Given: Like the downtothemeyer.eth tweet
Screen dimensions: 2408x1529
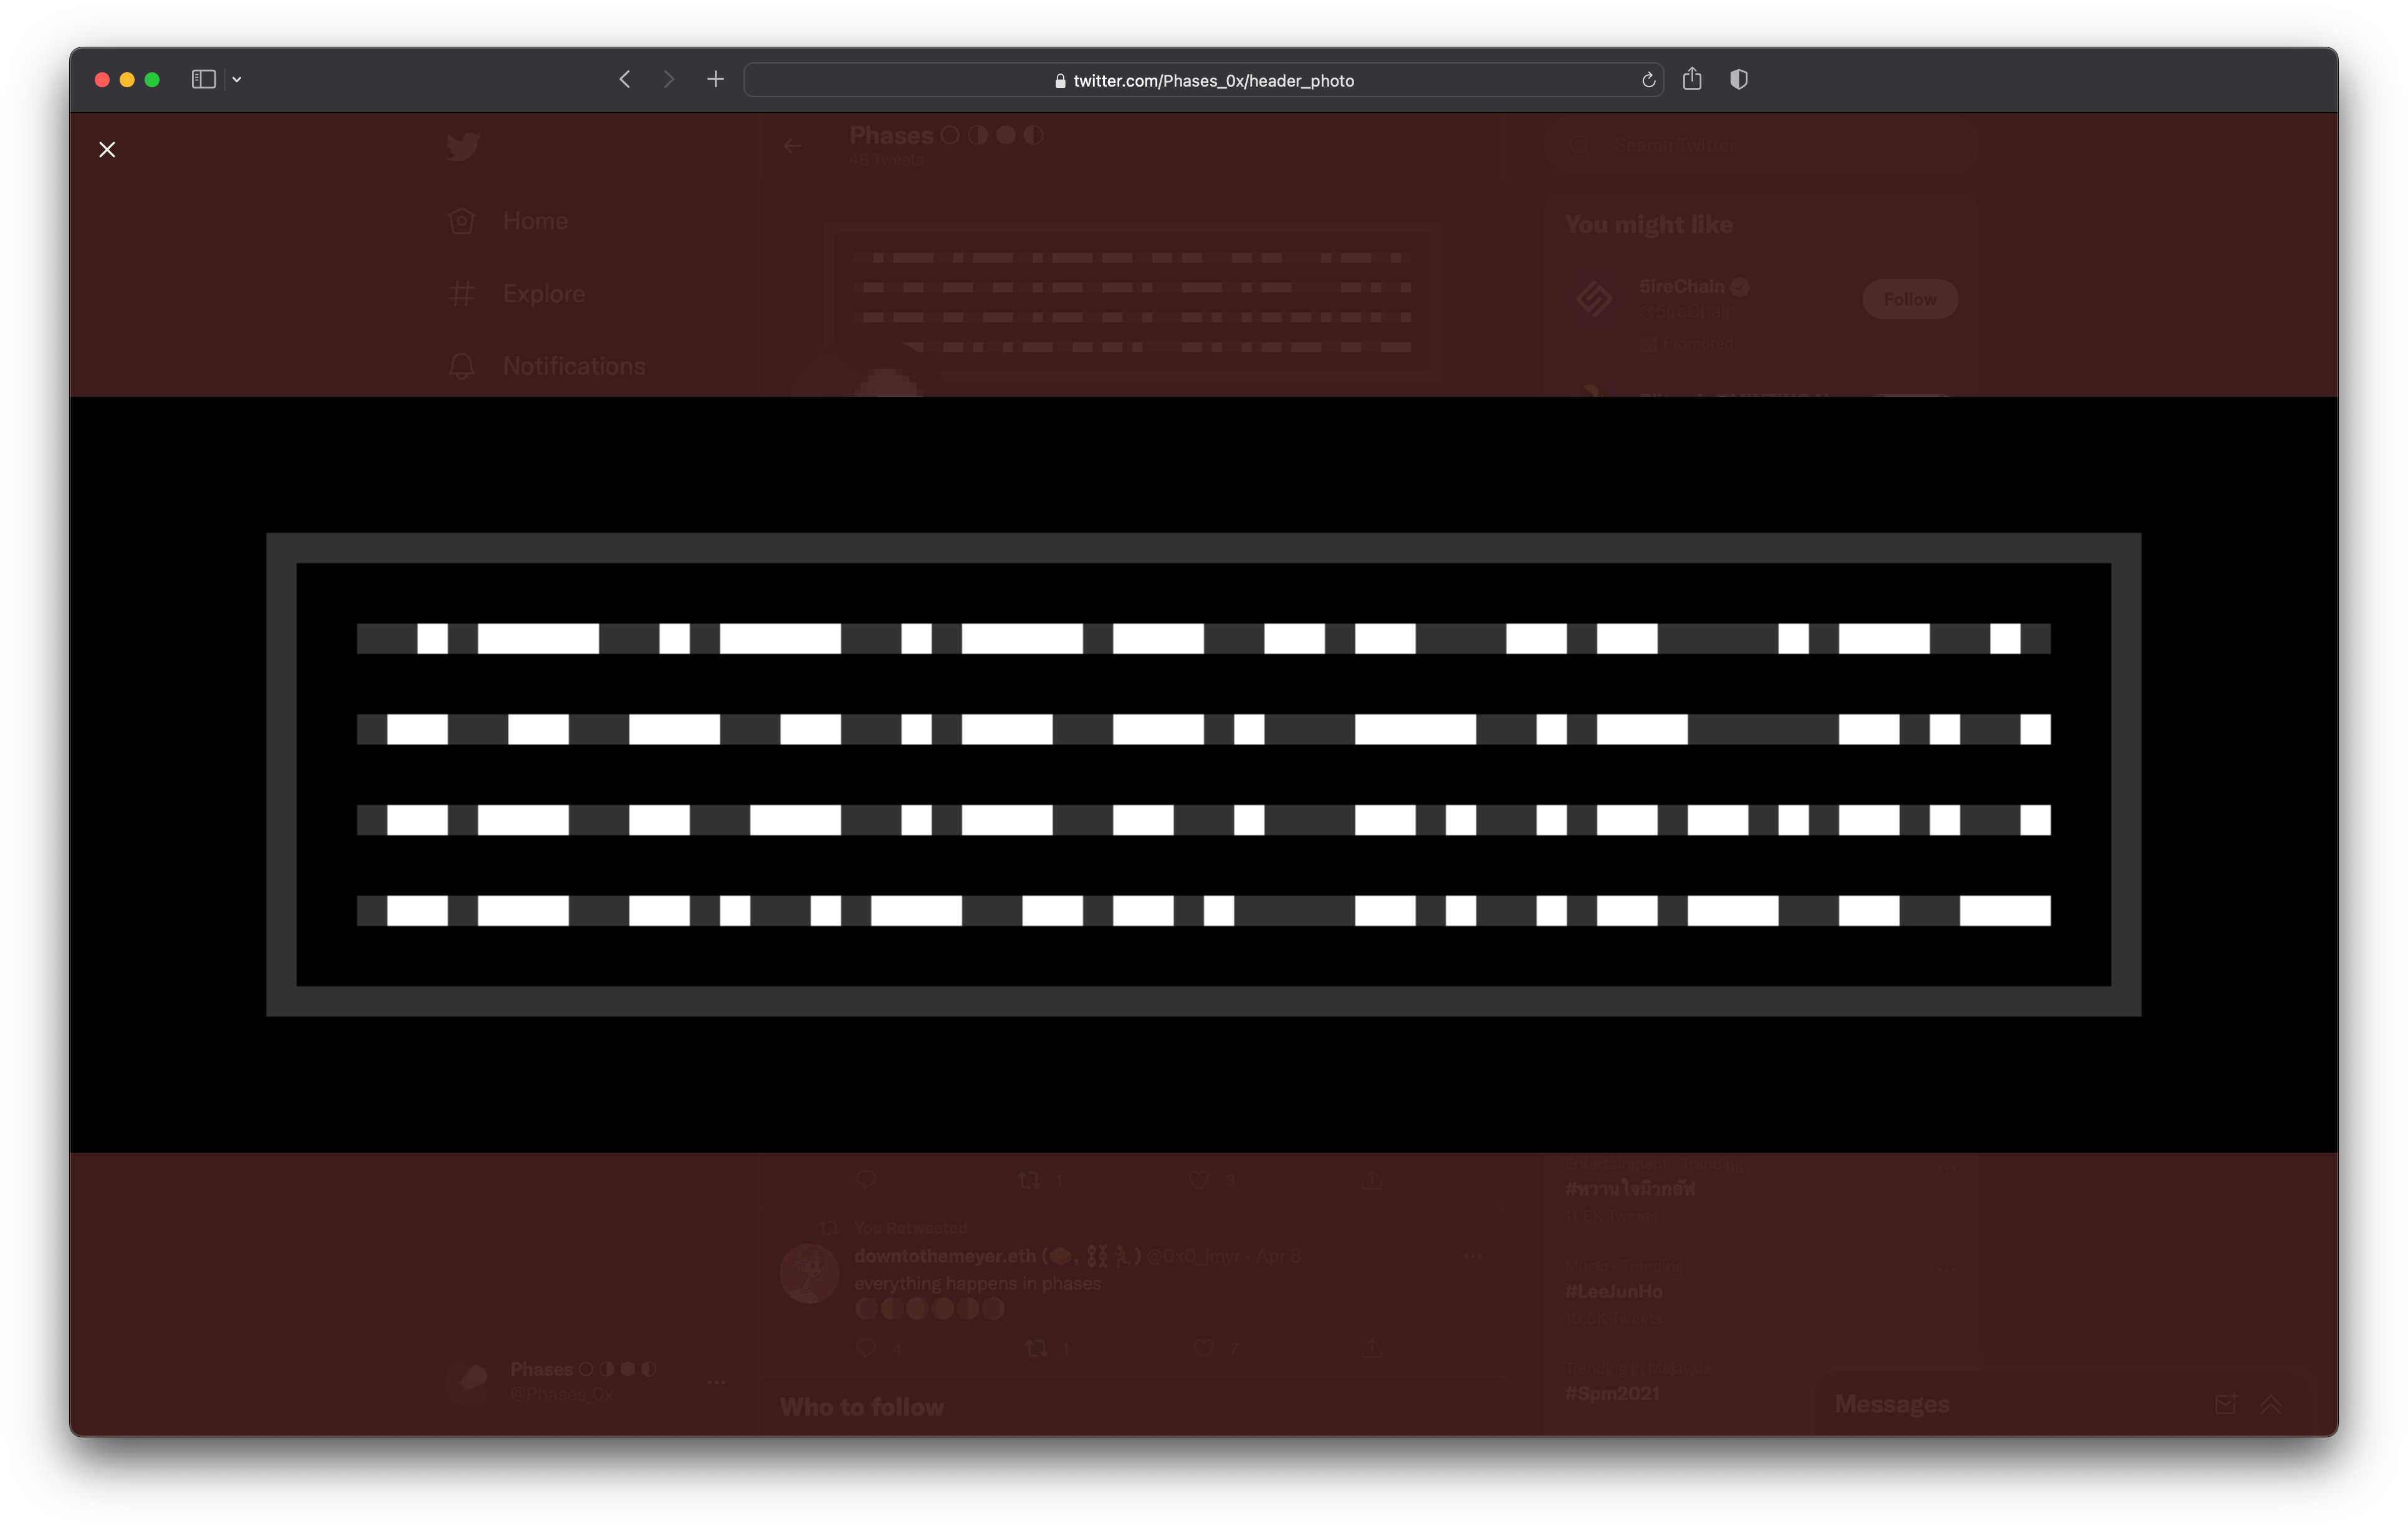Looking at the screenshot, I should pyautogui.click(x=1204, y=1348).
